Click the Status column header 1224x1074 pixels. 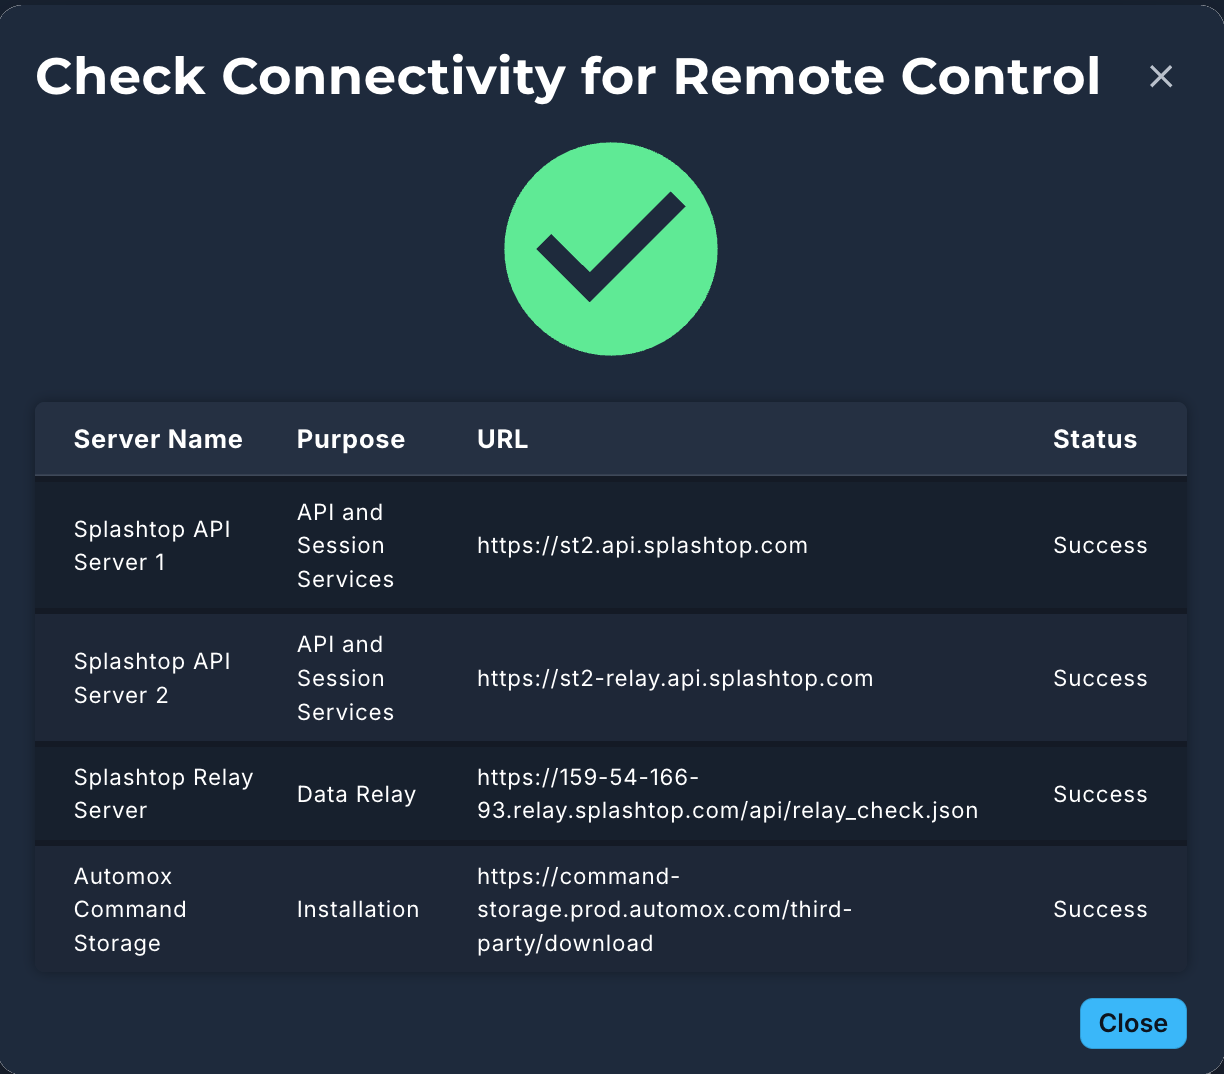1095,439
